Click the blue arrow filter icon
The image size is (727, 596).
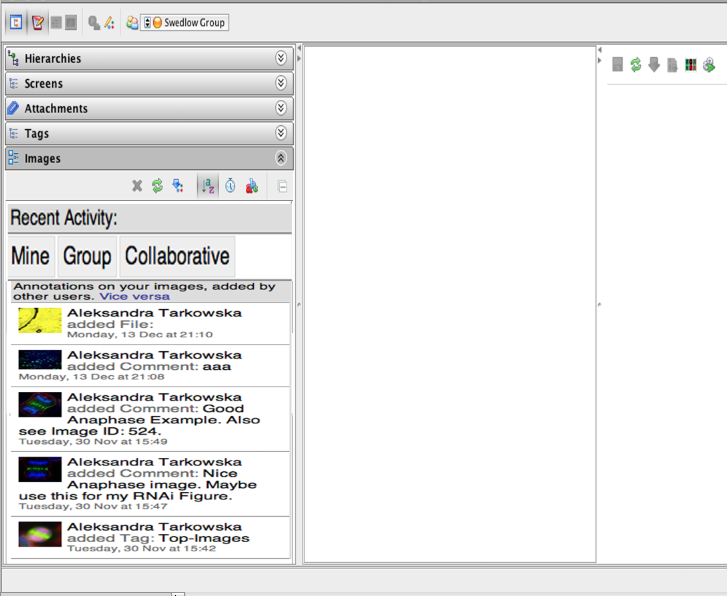[178, 186]
